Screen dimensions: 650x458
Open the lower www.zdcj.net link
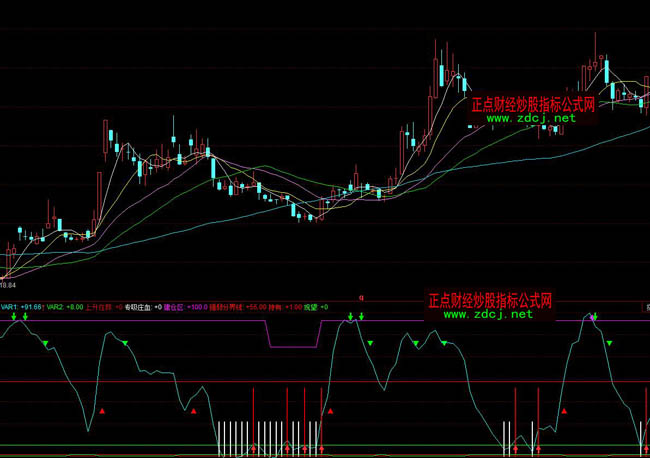tap(488, 314)
